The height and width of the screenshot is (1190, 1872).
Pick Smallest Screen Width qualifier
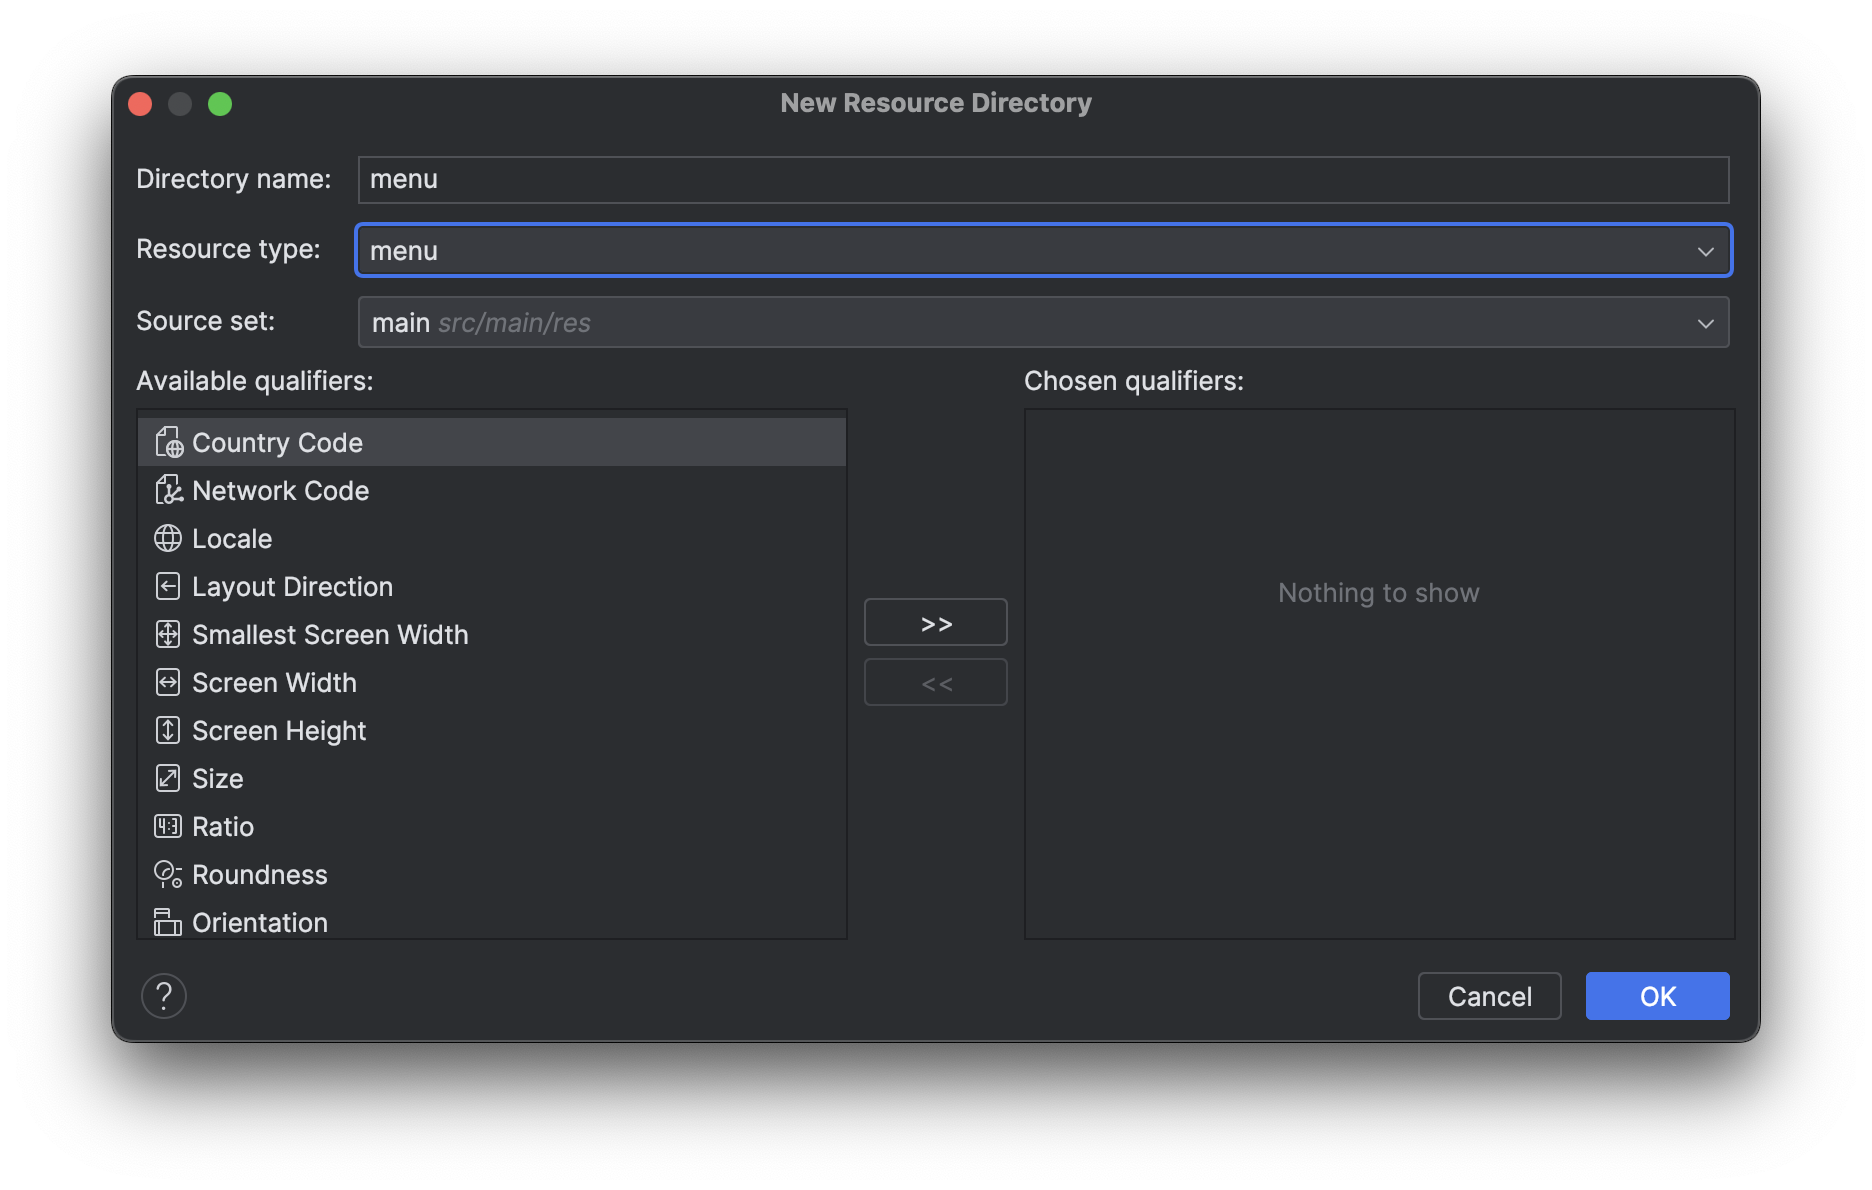492,634
